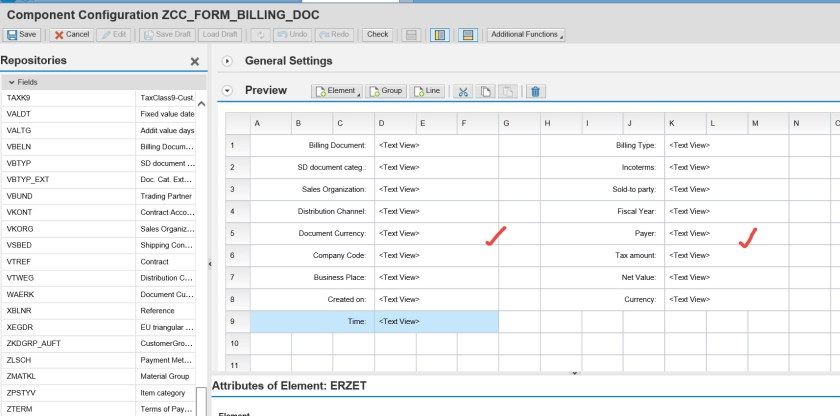Image resolution: width=840 pixels, height=416 pixels.
Task: Click the Delete trash icon
Action: tap(535, 92)
